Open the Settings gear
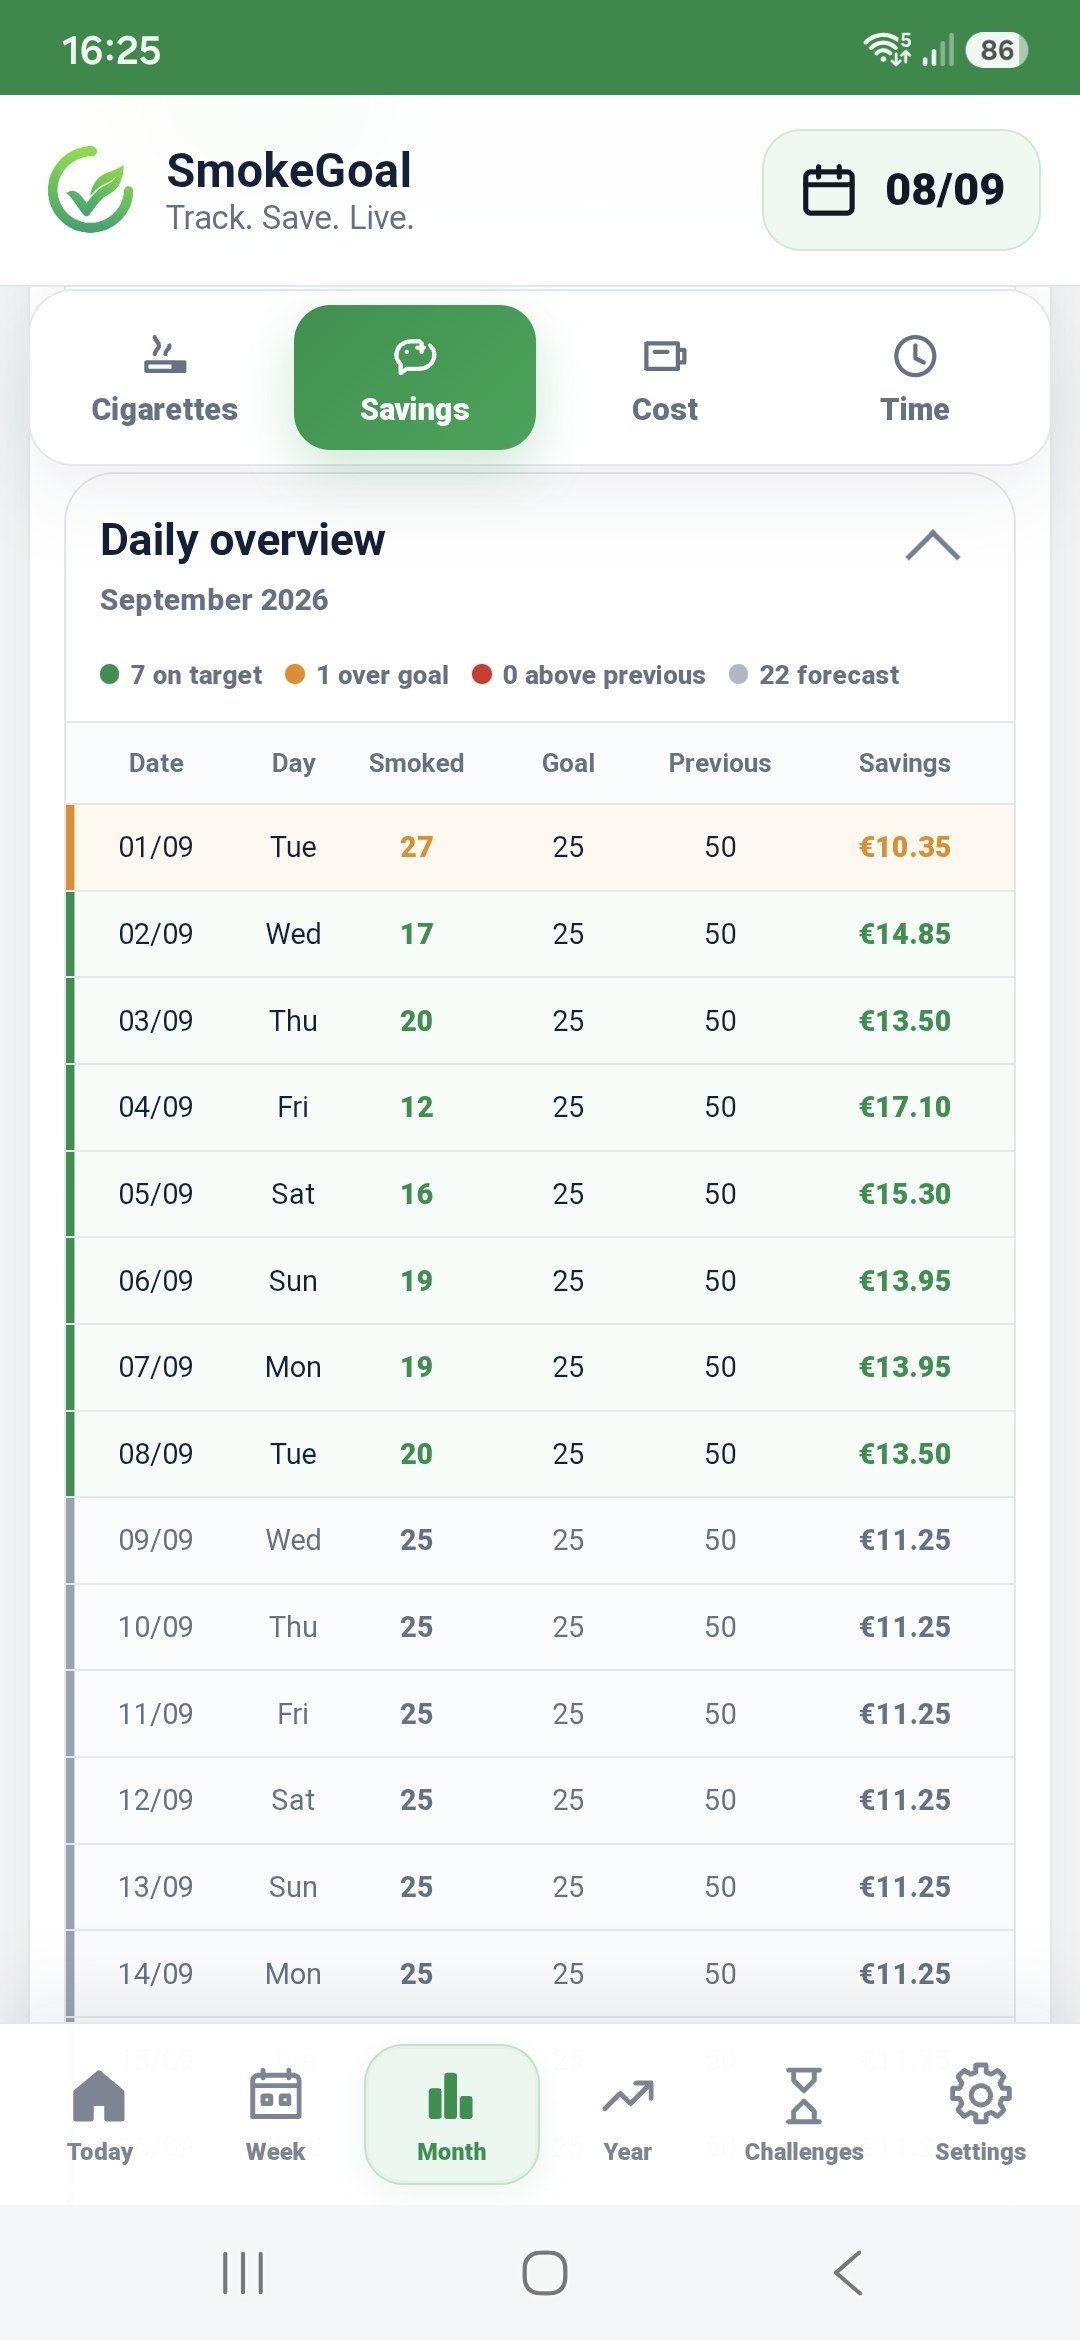The image size is (1080, 2340). 980,2114
